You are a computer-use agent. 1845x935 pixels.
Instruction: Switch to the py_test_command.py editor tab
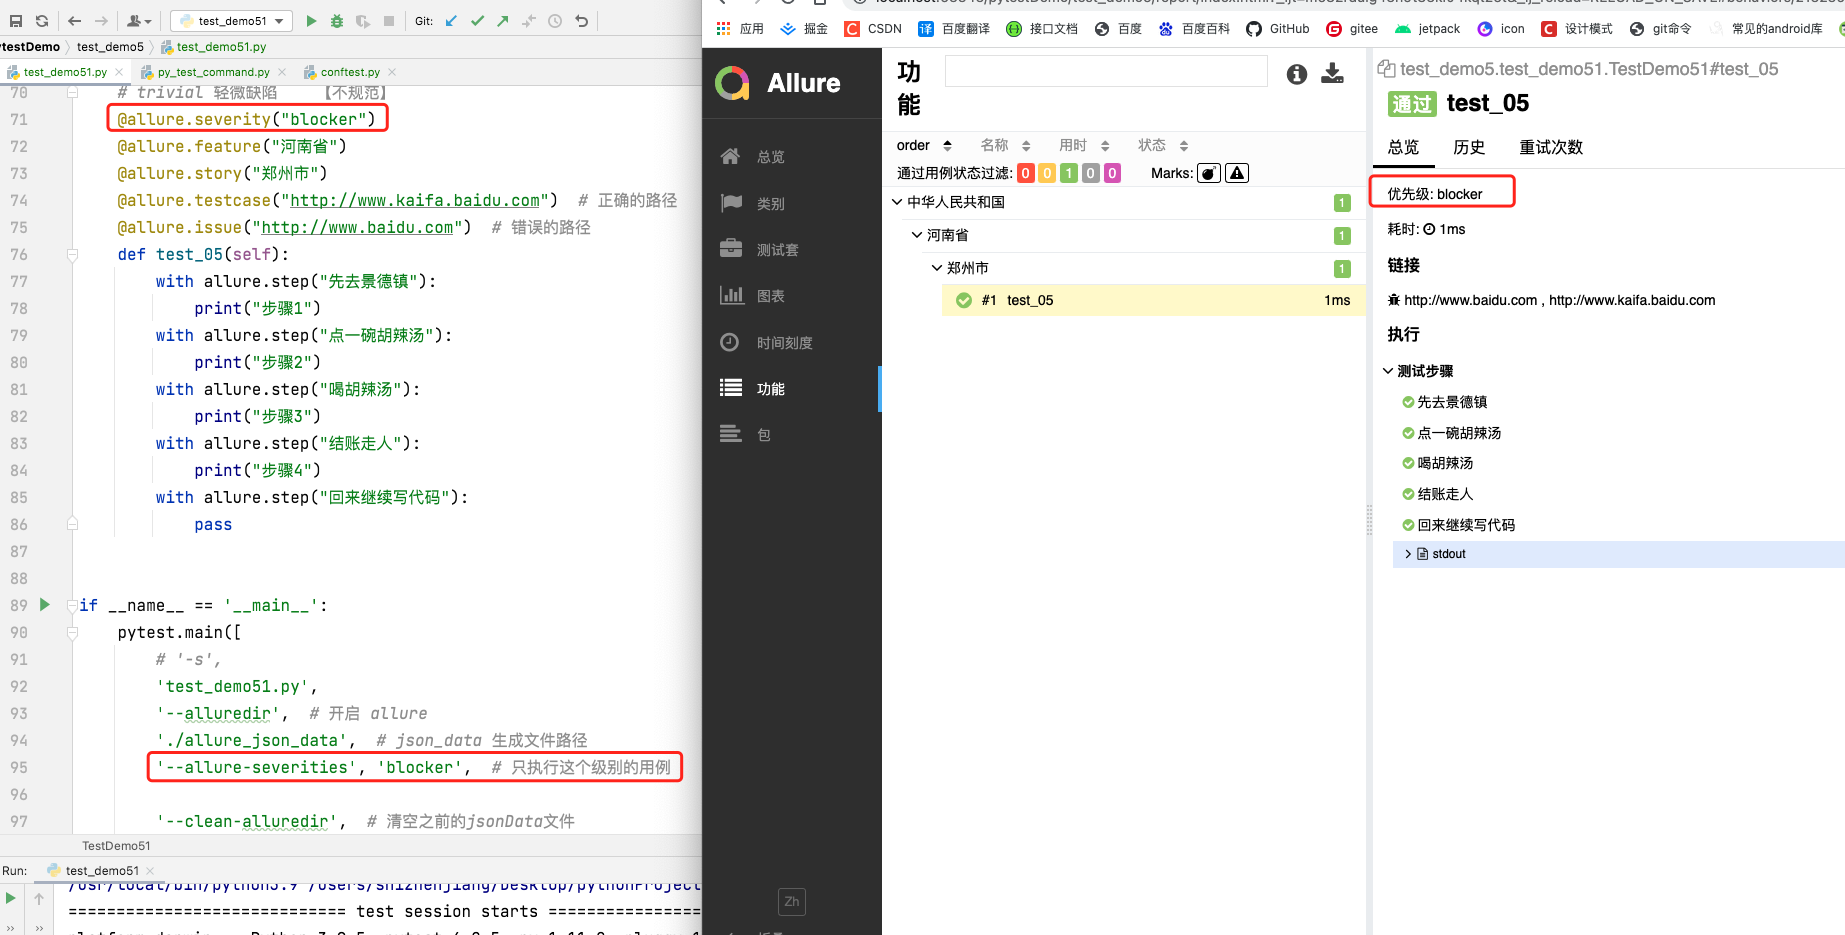213,72
